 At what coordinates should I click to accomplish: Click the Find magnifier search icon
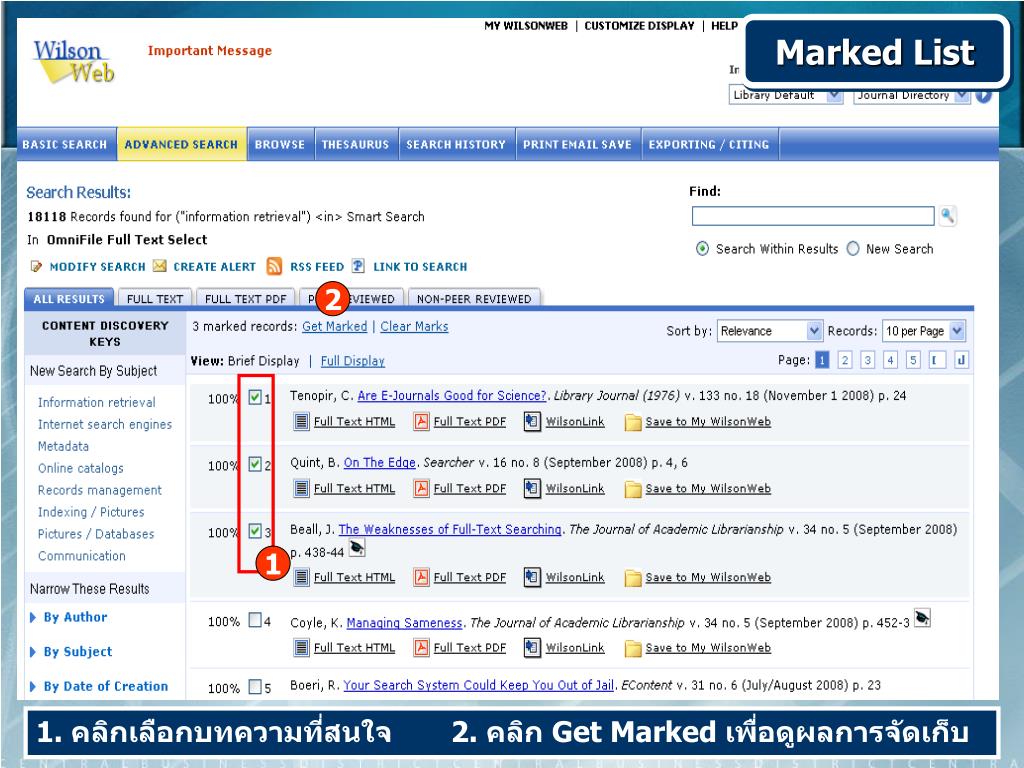tap(948, 216)
